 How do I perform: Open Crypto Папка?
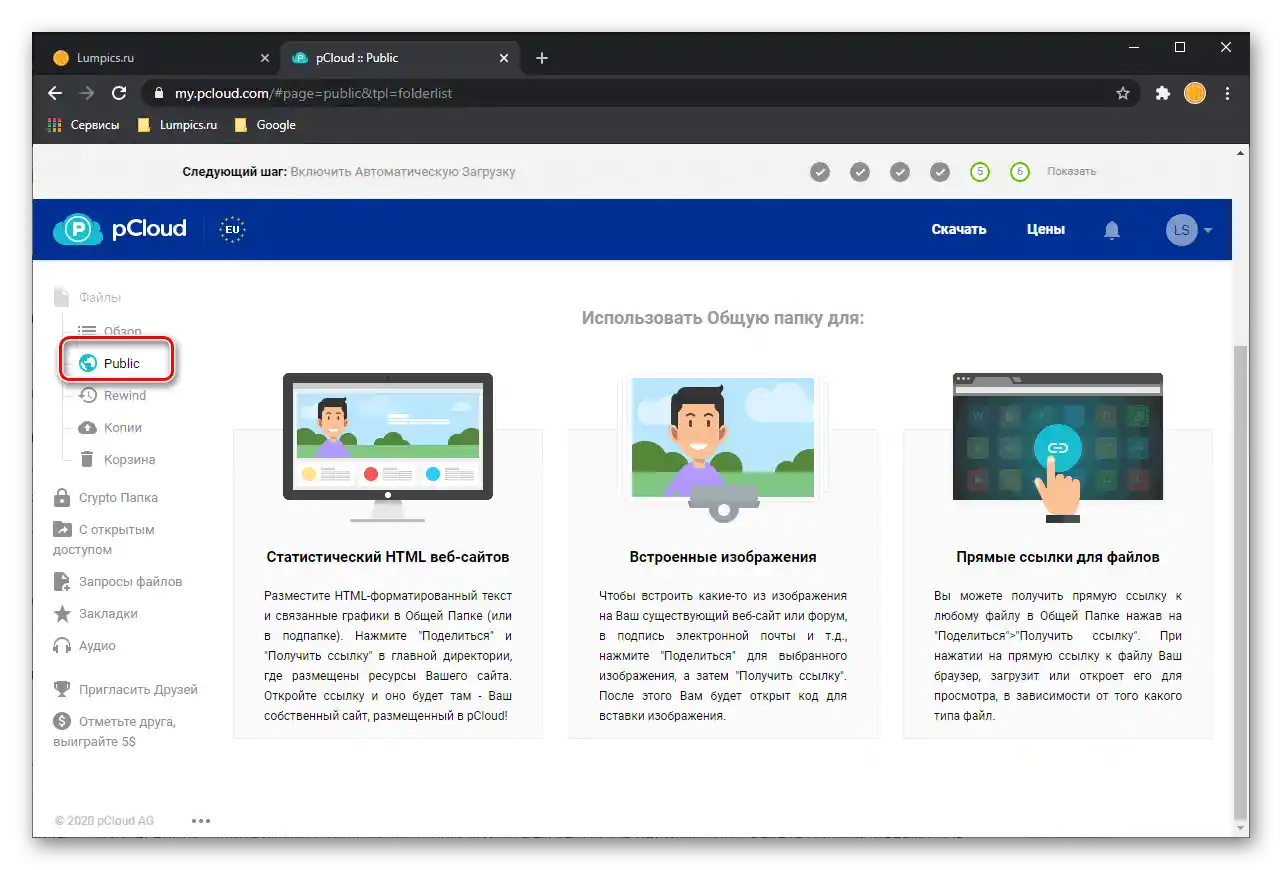[118, 498]
